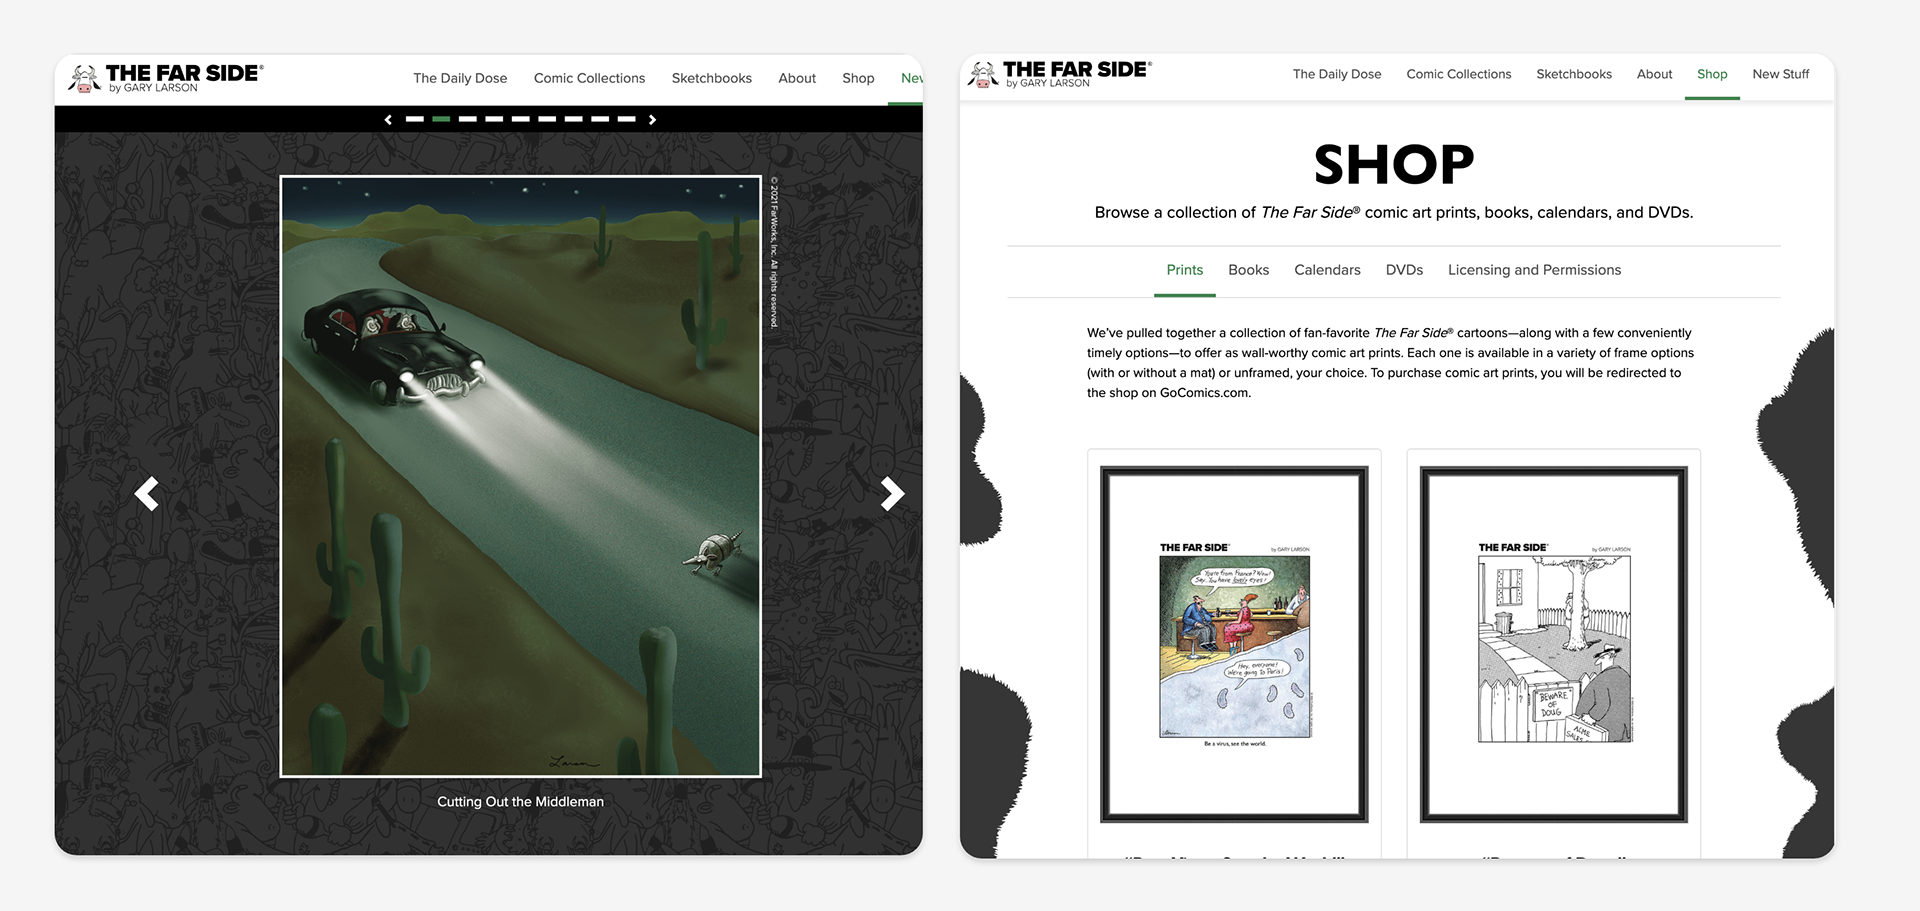Screen dimensions: 1920x911
Task: Click small right chevron in slide pager bar
Action: [x=652, y=119]
